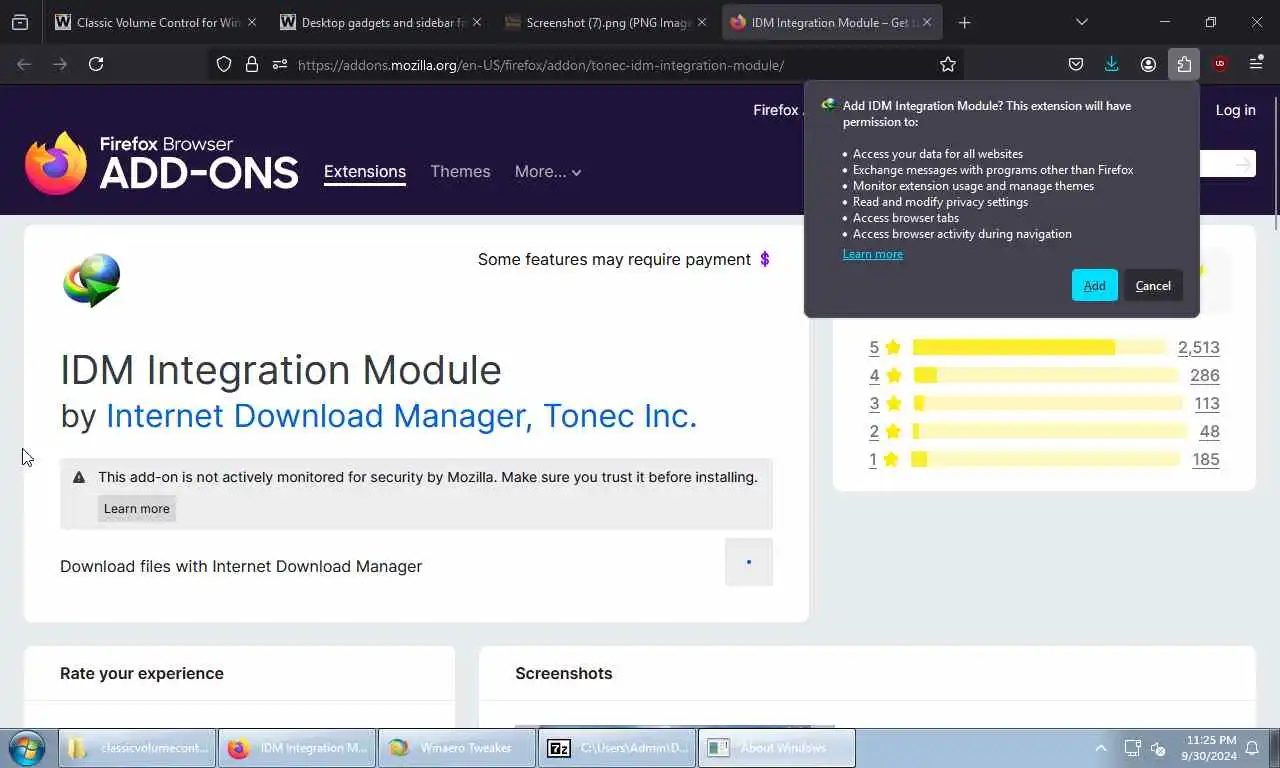The height and width of the screenshot is (768, 1280).
Task: Click the 5 star rating bar
Action: (x=1039, y=347)
